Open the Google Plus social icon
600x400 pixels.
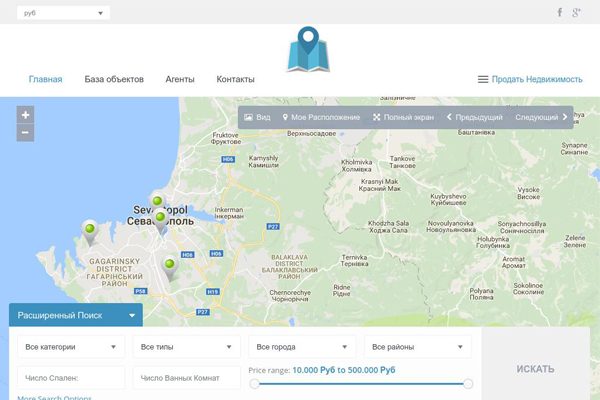pos(576,12)
